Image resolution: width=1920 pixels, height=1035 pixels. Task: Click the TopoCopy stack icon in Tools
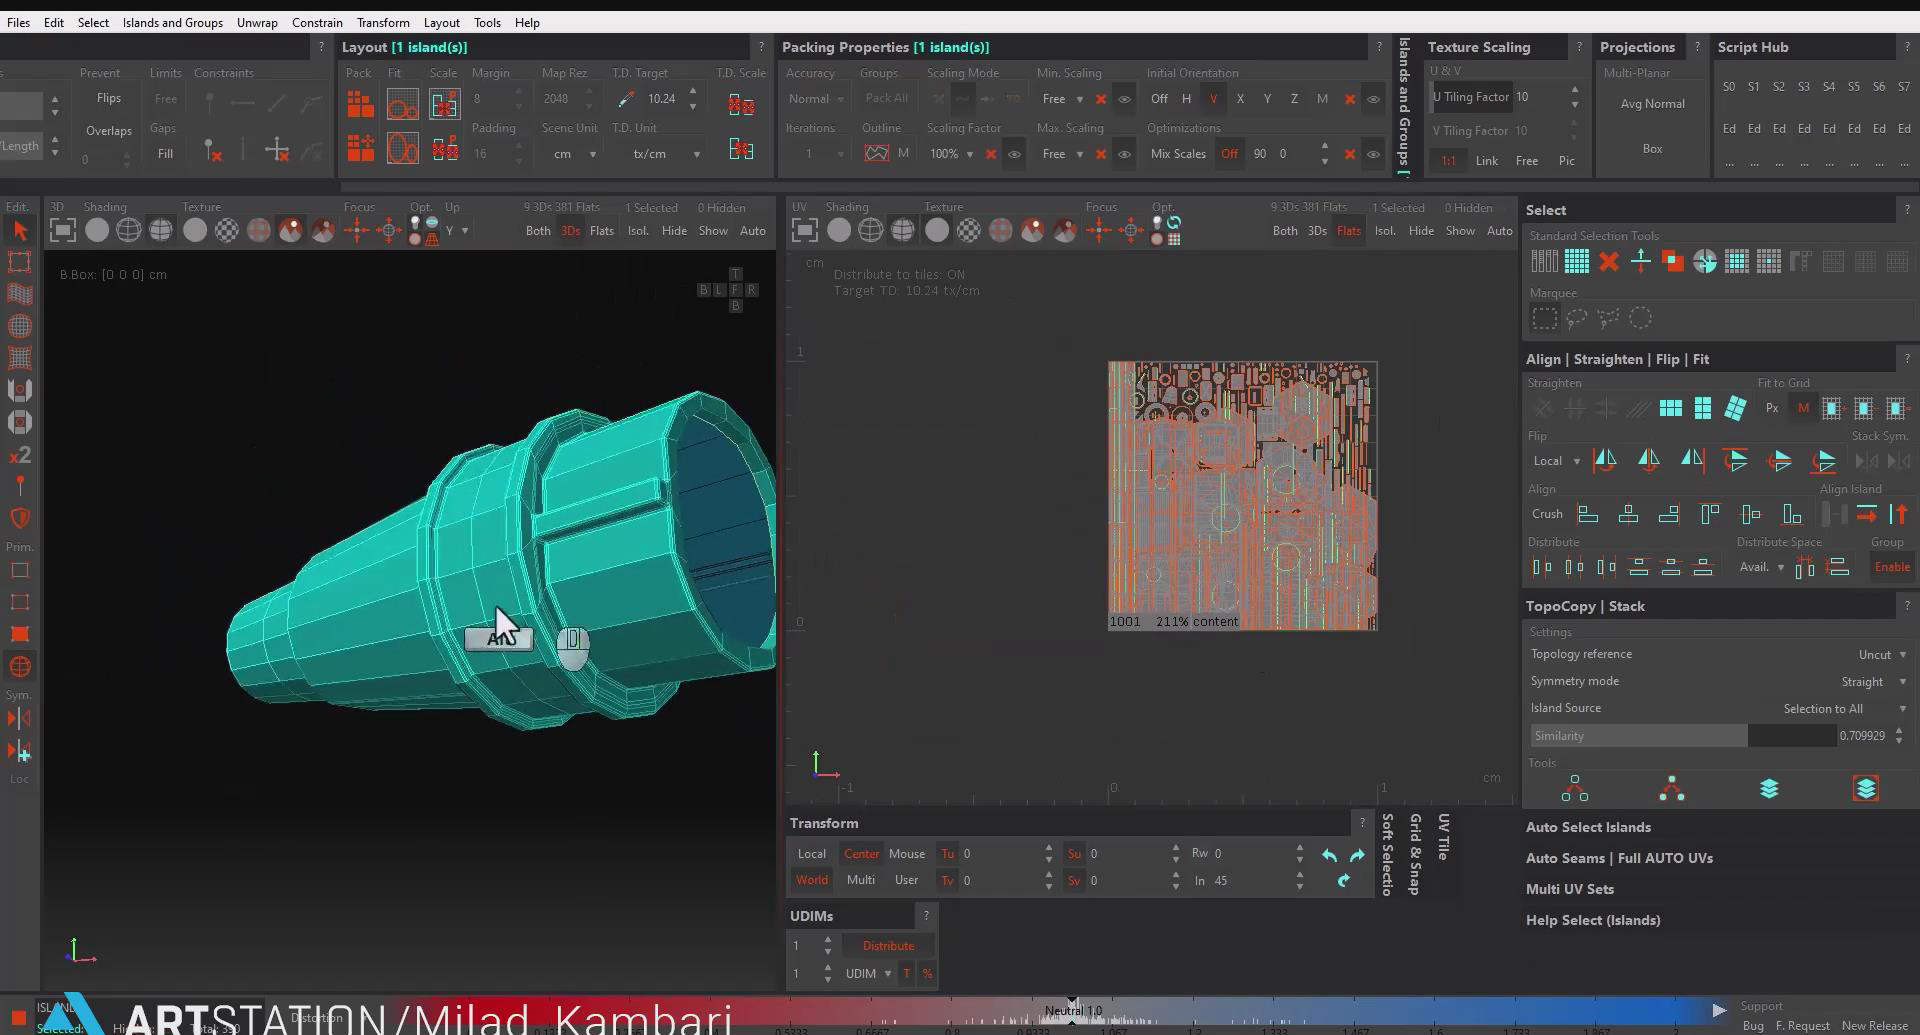pos(1768,789)
